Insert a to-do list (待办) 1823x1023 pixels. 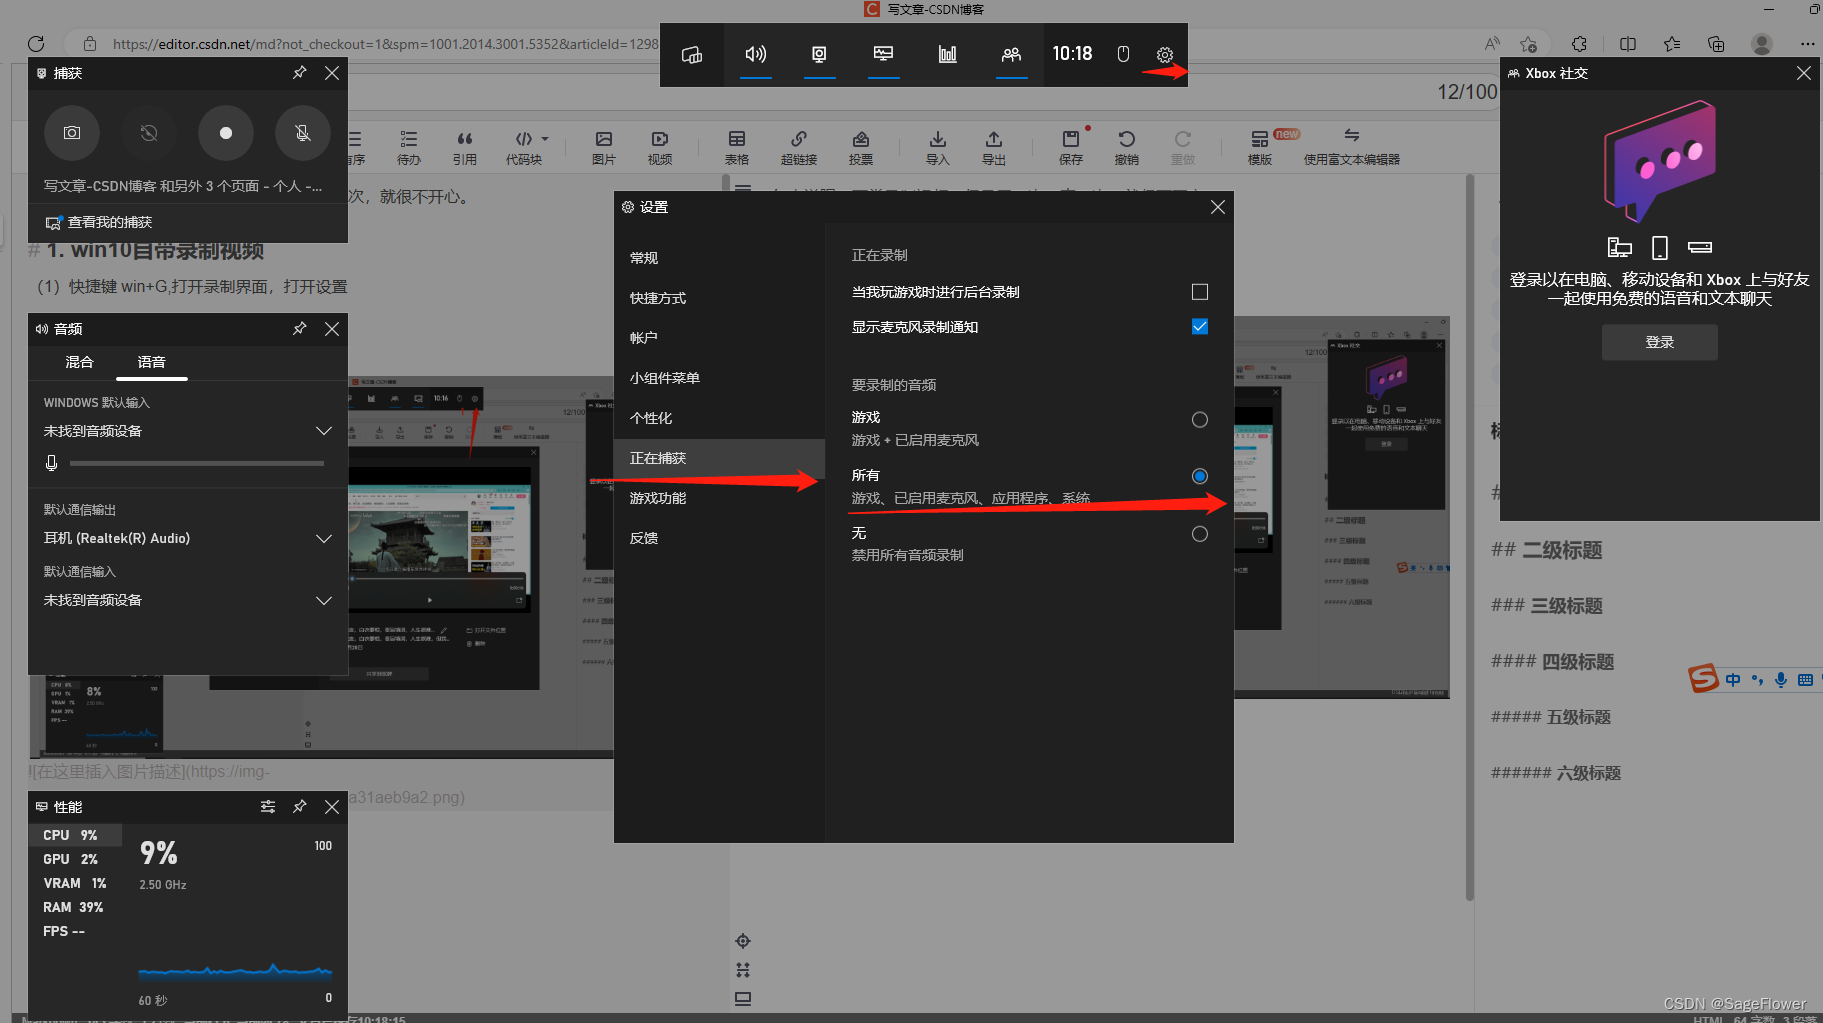409,147
